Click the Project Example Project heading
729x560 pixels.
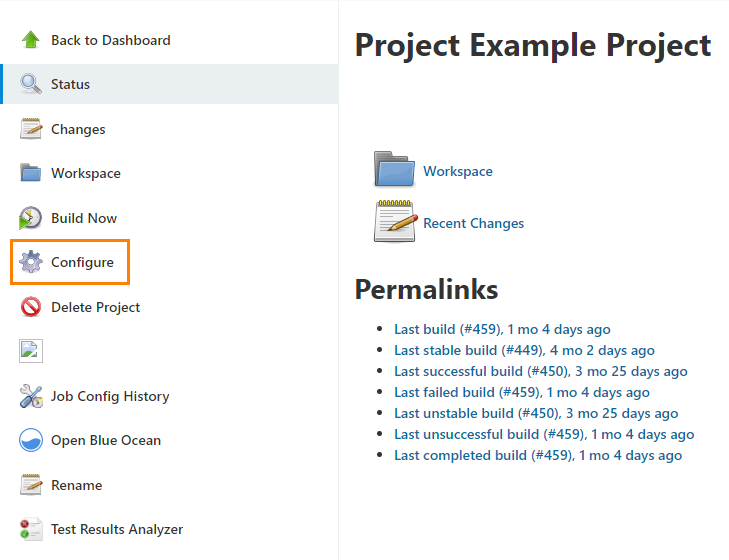(x=533, y=46)
